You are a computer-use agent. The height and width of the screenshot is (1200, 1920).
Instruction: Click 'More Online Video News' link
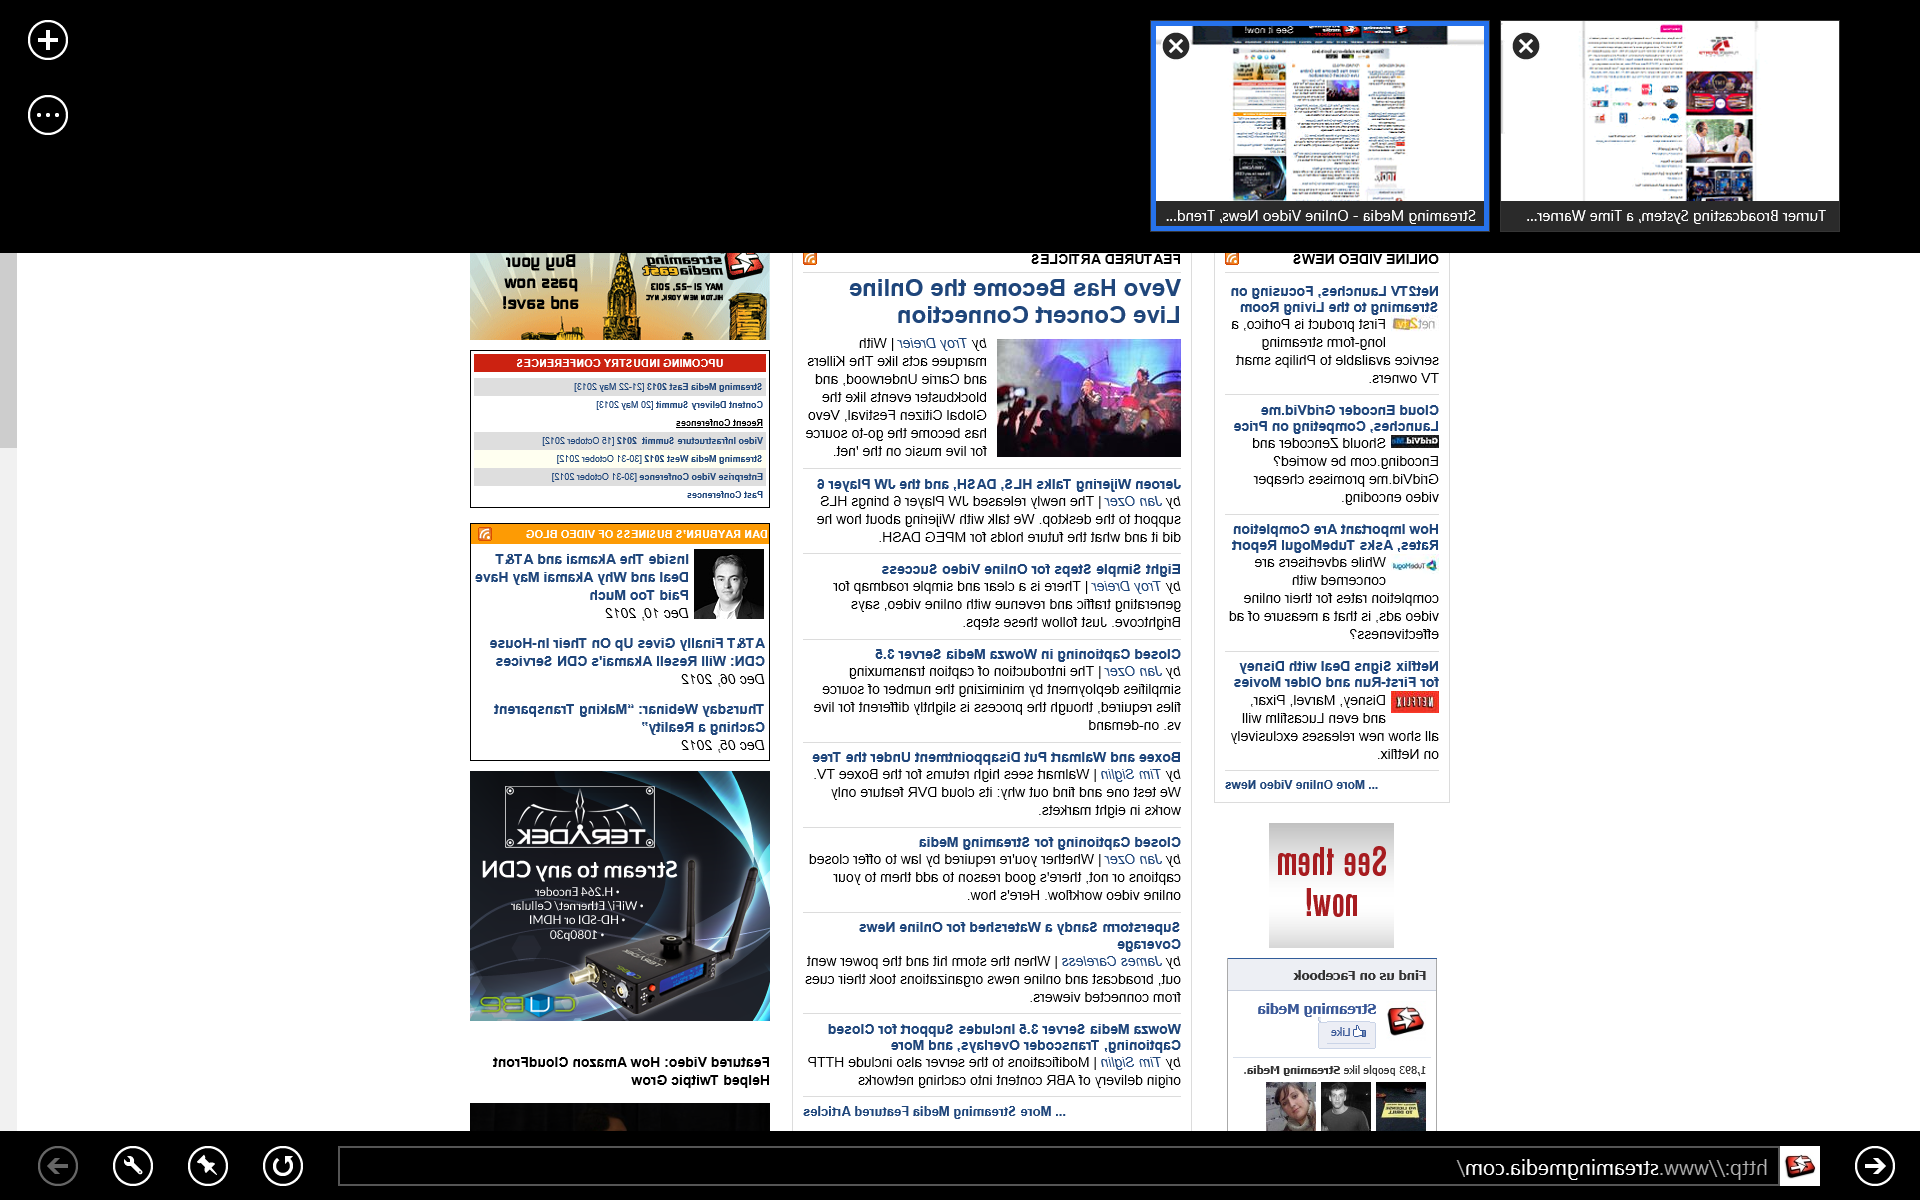pyautogui.click(x=1301, y=785)
